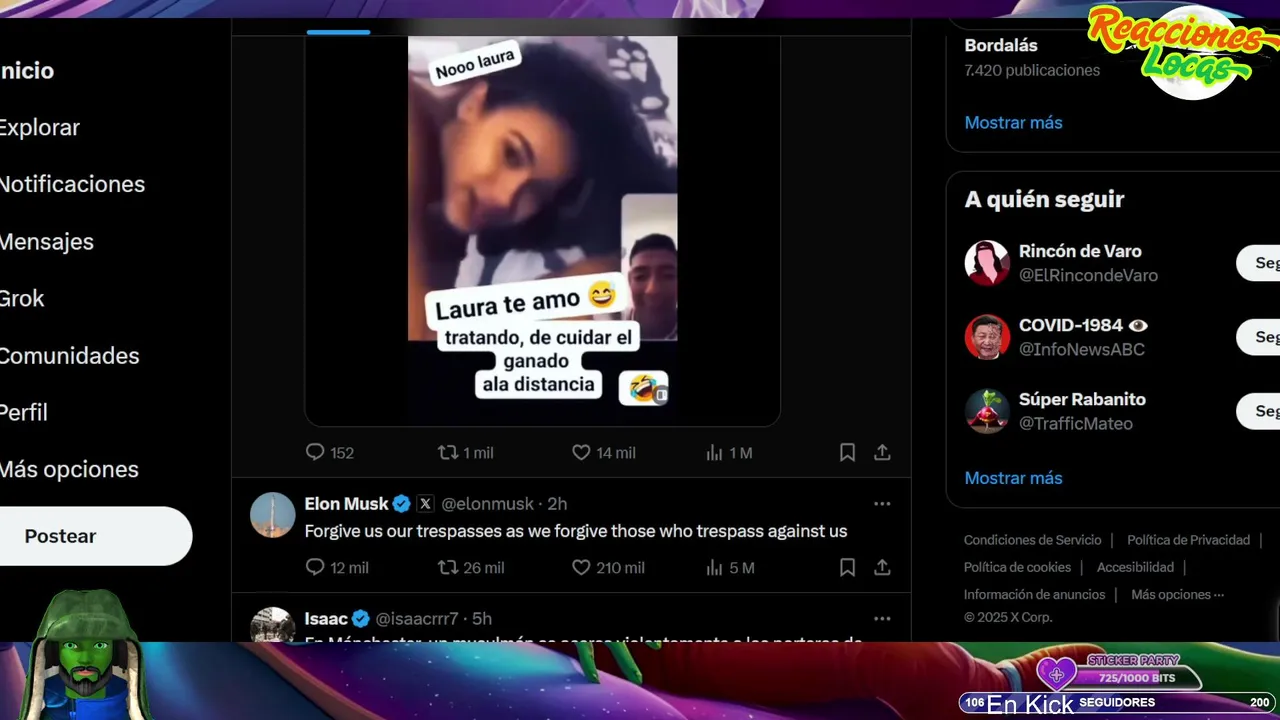
Task: Open Mensajes in the sidebar
Action: tap(47, 242)
